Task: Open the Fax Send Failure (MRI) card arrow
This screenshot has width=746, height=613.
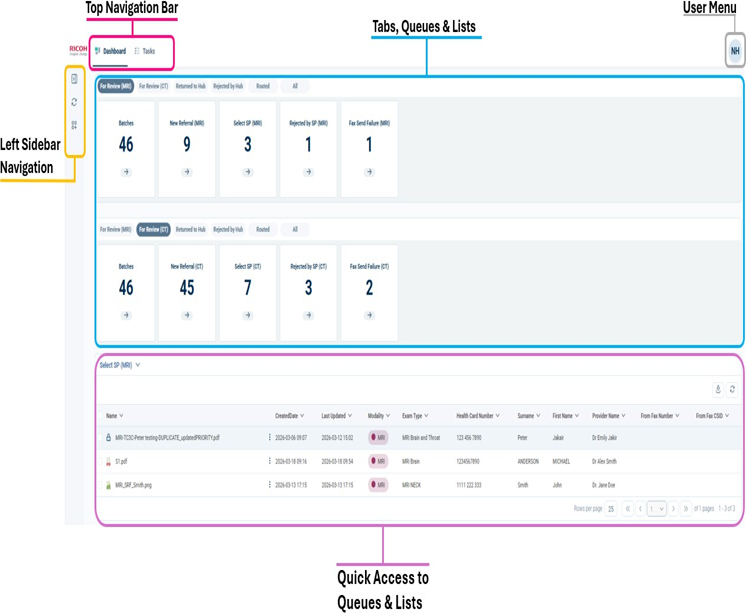Action: [x=370, y=172]
